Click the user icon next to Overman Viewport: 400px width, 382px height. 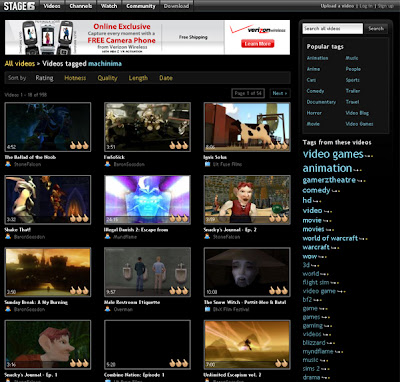[107, 309]
